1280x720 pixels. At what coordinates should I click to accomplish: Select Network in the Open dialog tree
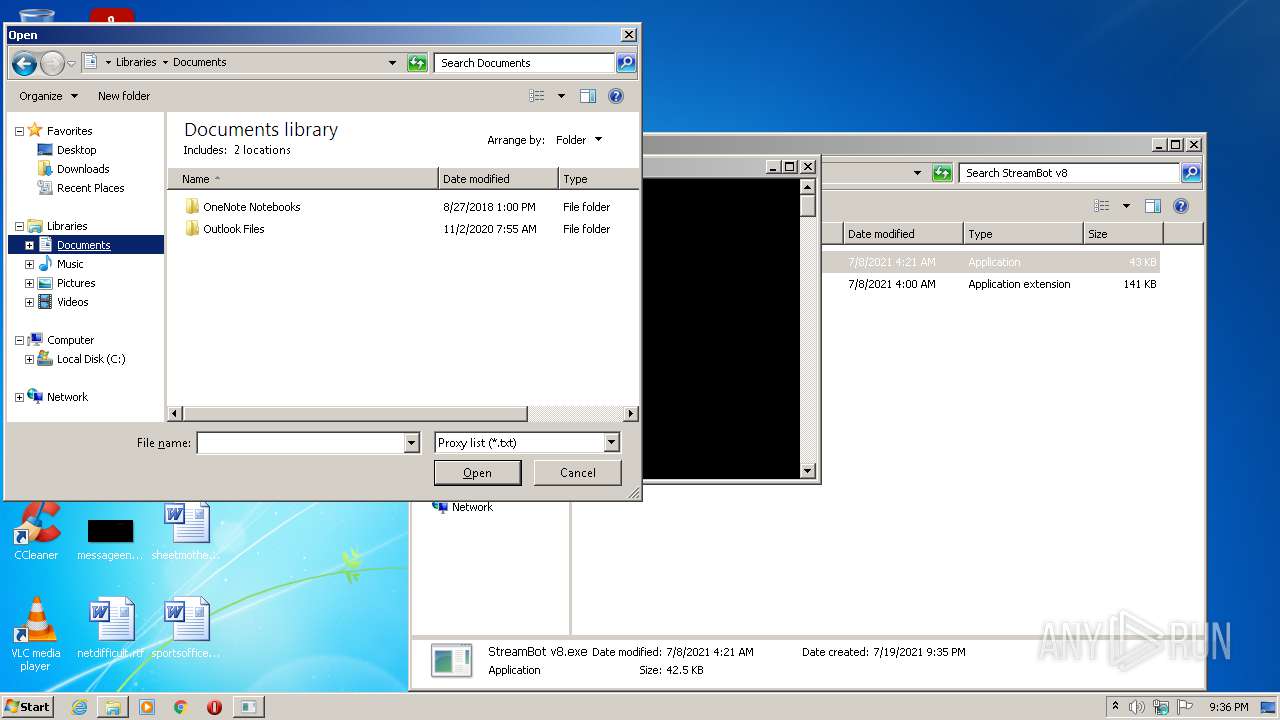[x=67, y=397]
